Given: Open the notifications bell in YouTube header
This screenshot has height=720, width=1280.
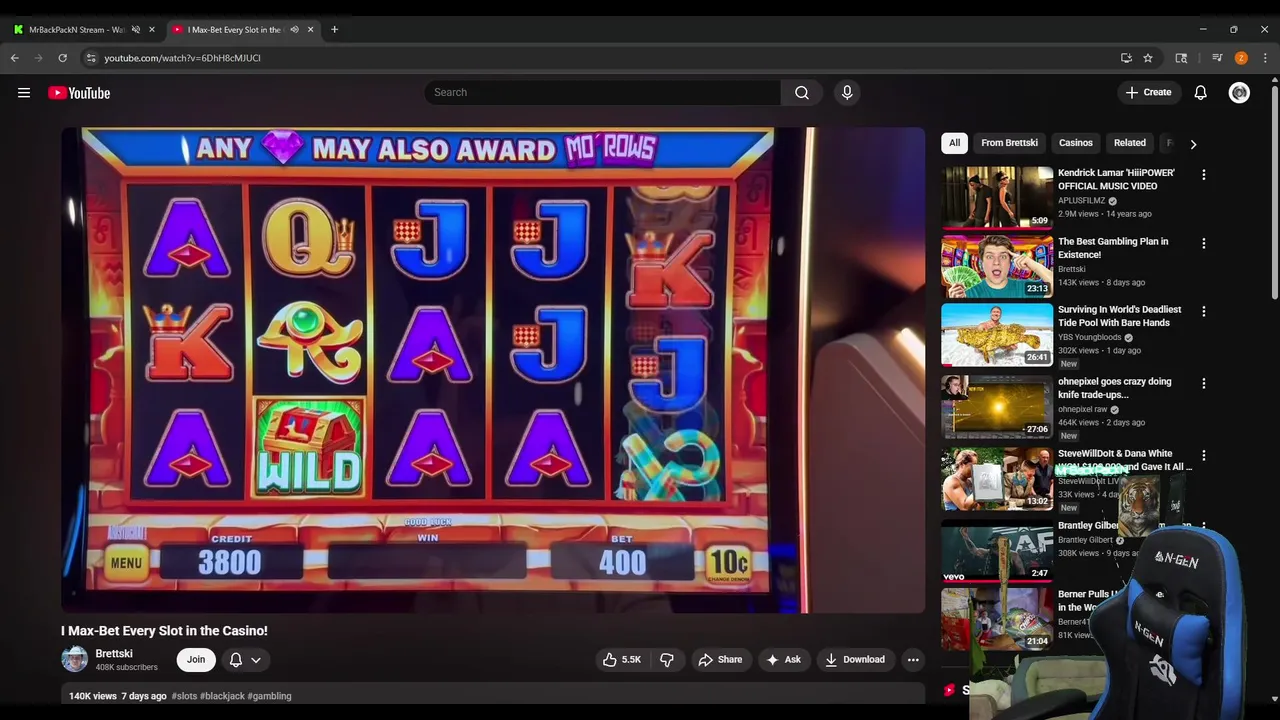Looking at the screenshot, I should pyautogui.click(x=1200, y=92).
